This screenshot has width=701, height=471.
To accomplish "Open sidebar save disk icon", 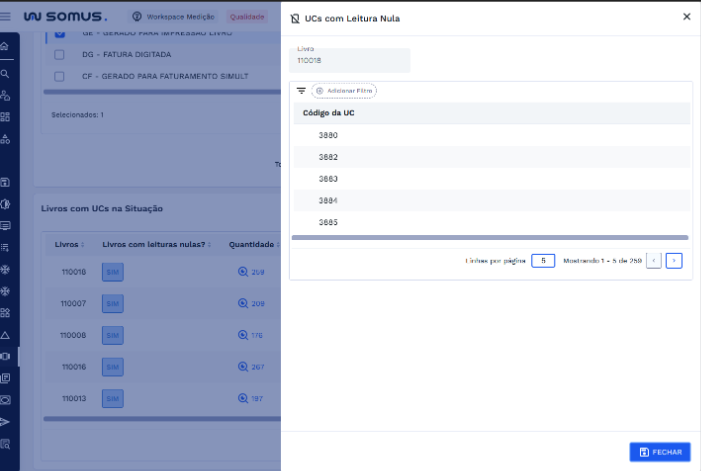I will [x=4, y=182].
